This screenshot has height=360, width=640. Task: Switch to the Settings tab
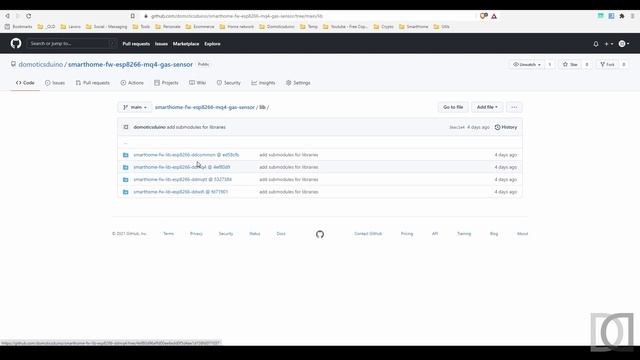coord(298,83)
